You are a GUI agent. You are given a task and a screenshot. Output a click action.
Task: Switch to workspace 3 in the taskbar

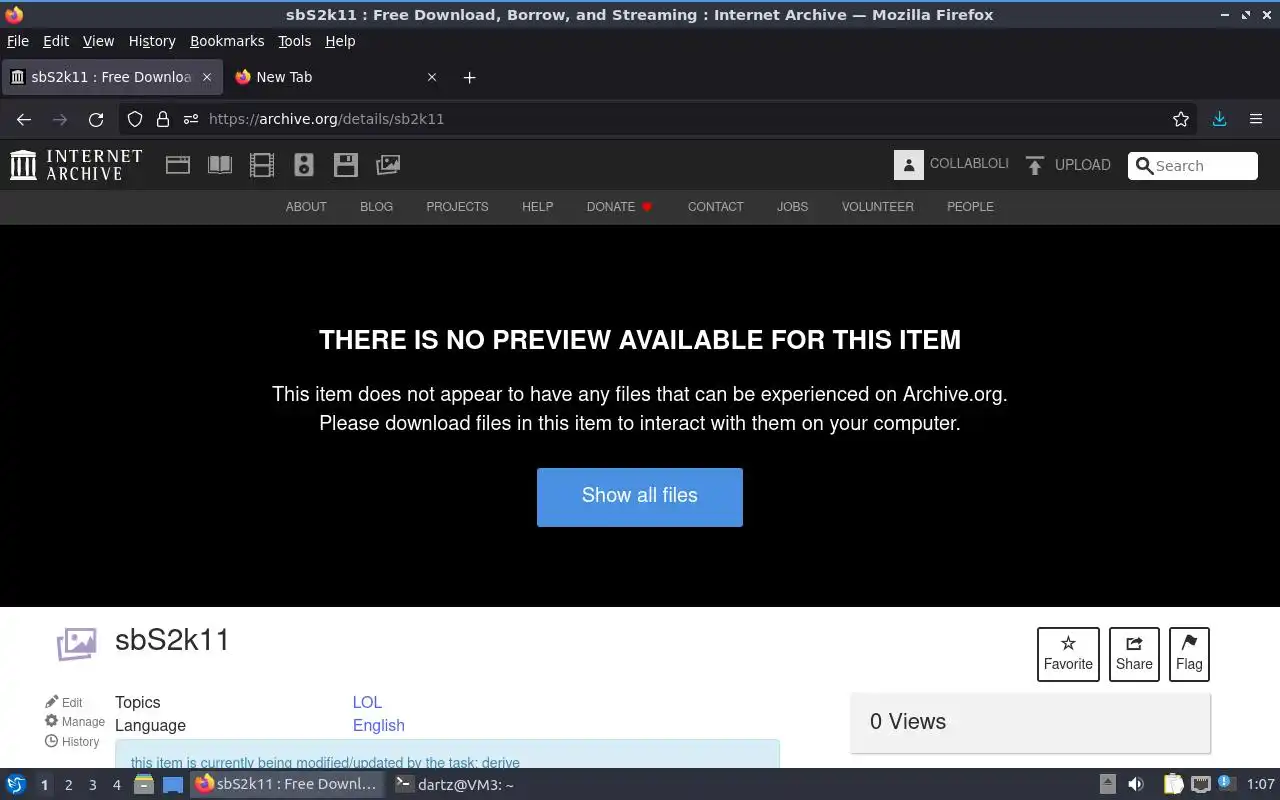tap(92, 785)
